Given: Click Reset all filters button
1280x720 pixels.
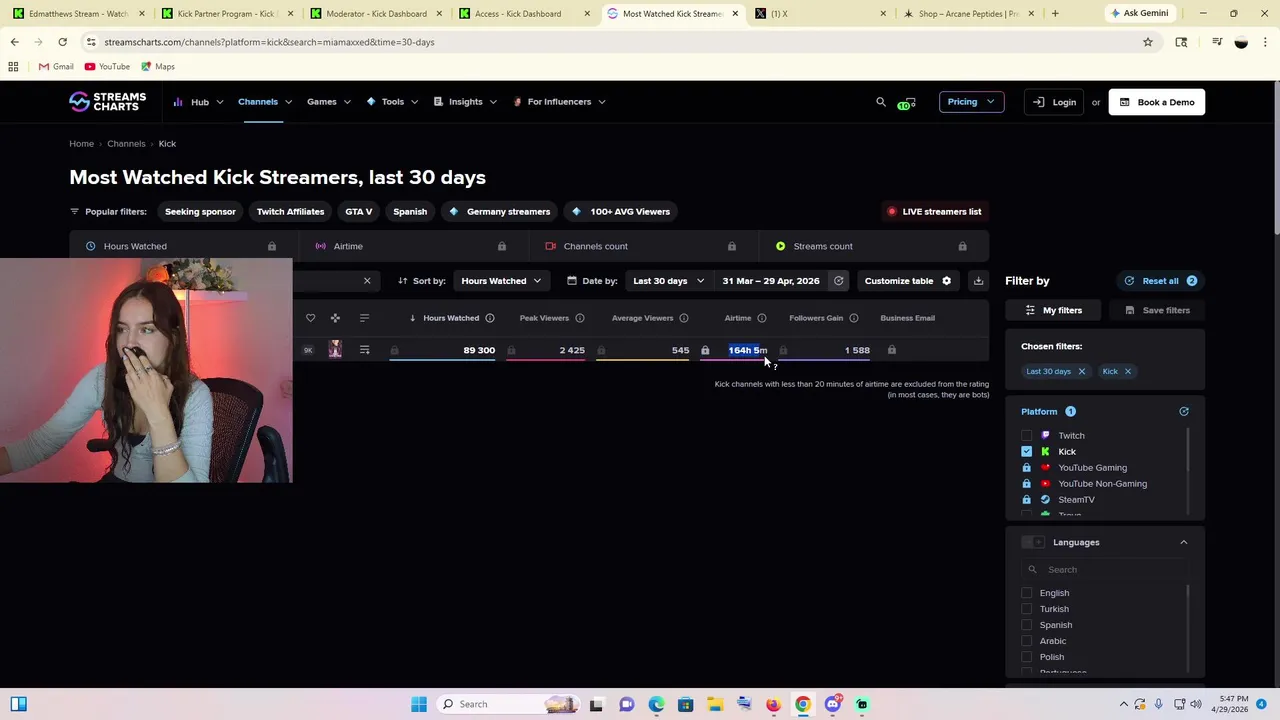Looking at the screenshot, I should 1160,281.
